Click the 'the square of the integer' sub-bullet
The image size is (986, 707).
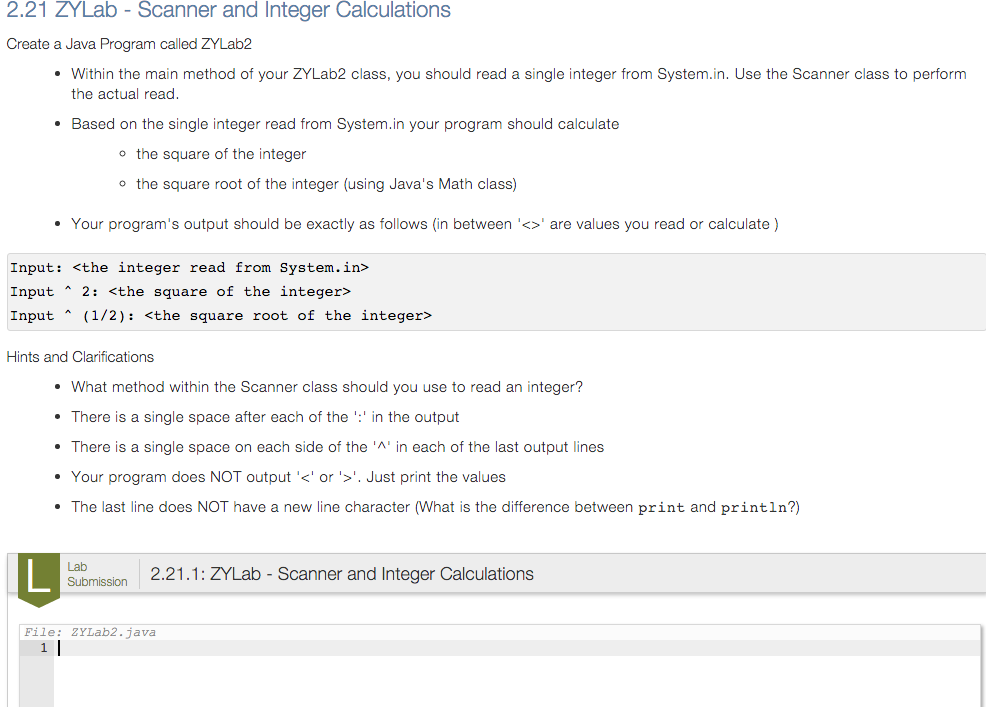point(221,154)
